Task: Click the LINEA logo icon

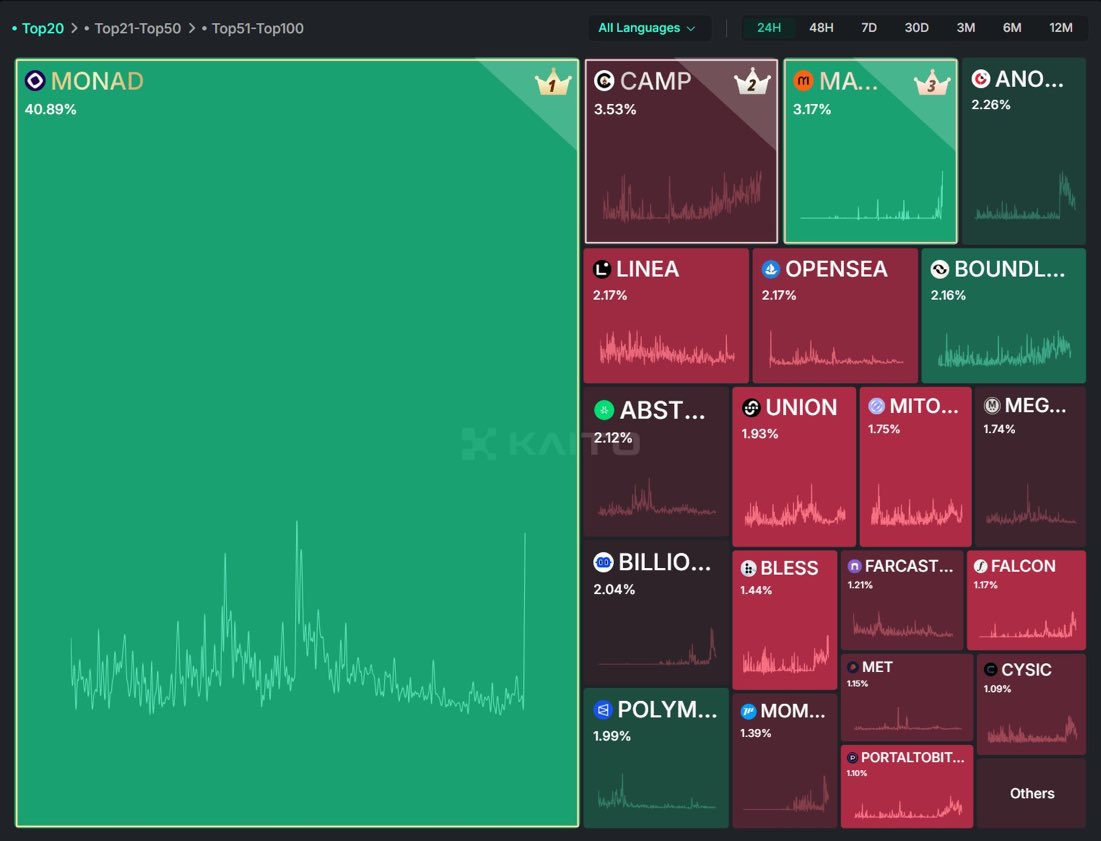Action: coord(602,269)
